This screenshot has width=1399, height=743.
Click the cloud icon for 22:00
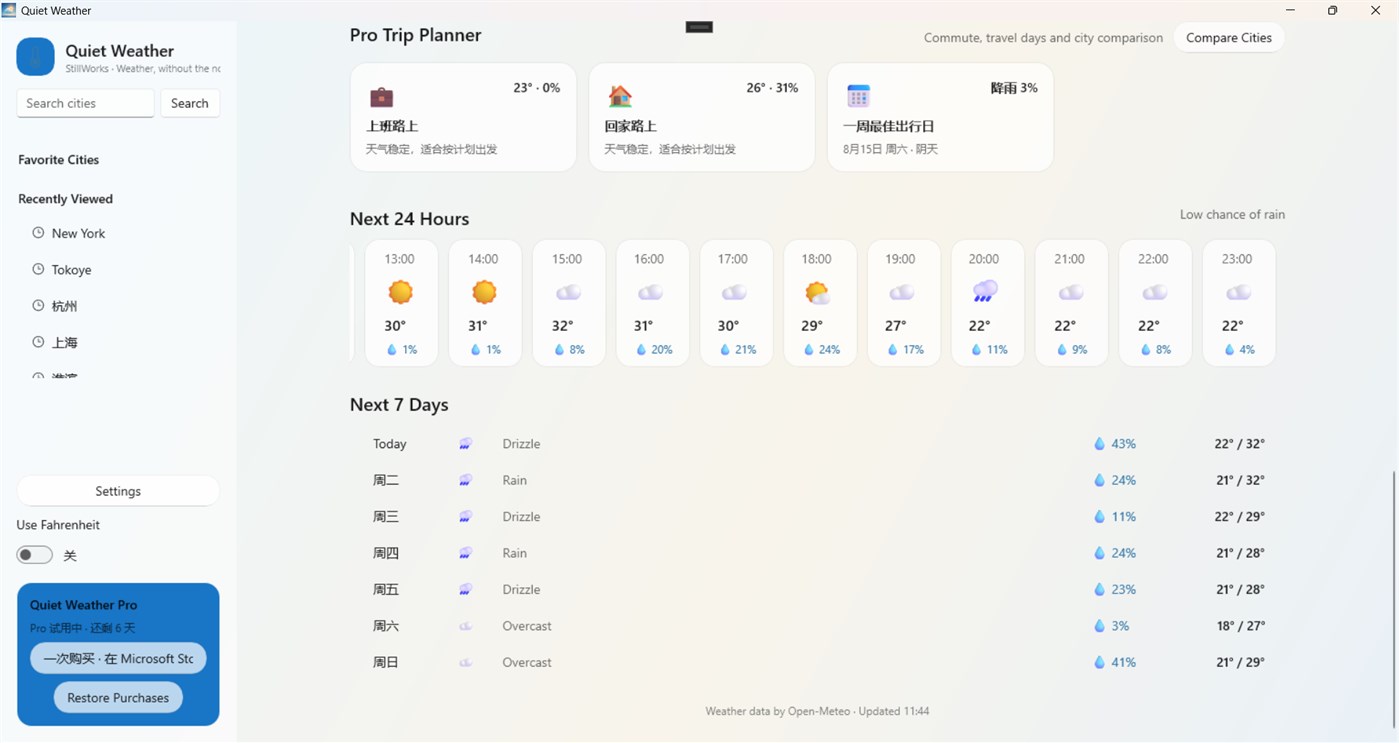[x=1154, y=292]
